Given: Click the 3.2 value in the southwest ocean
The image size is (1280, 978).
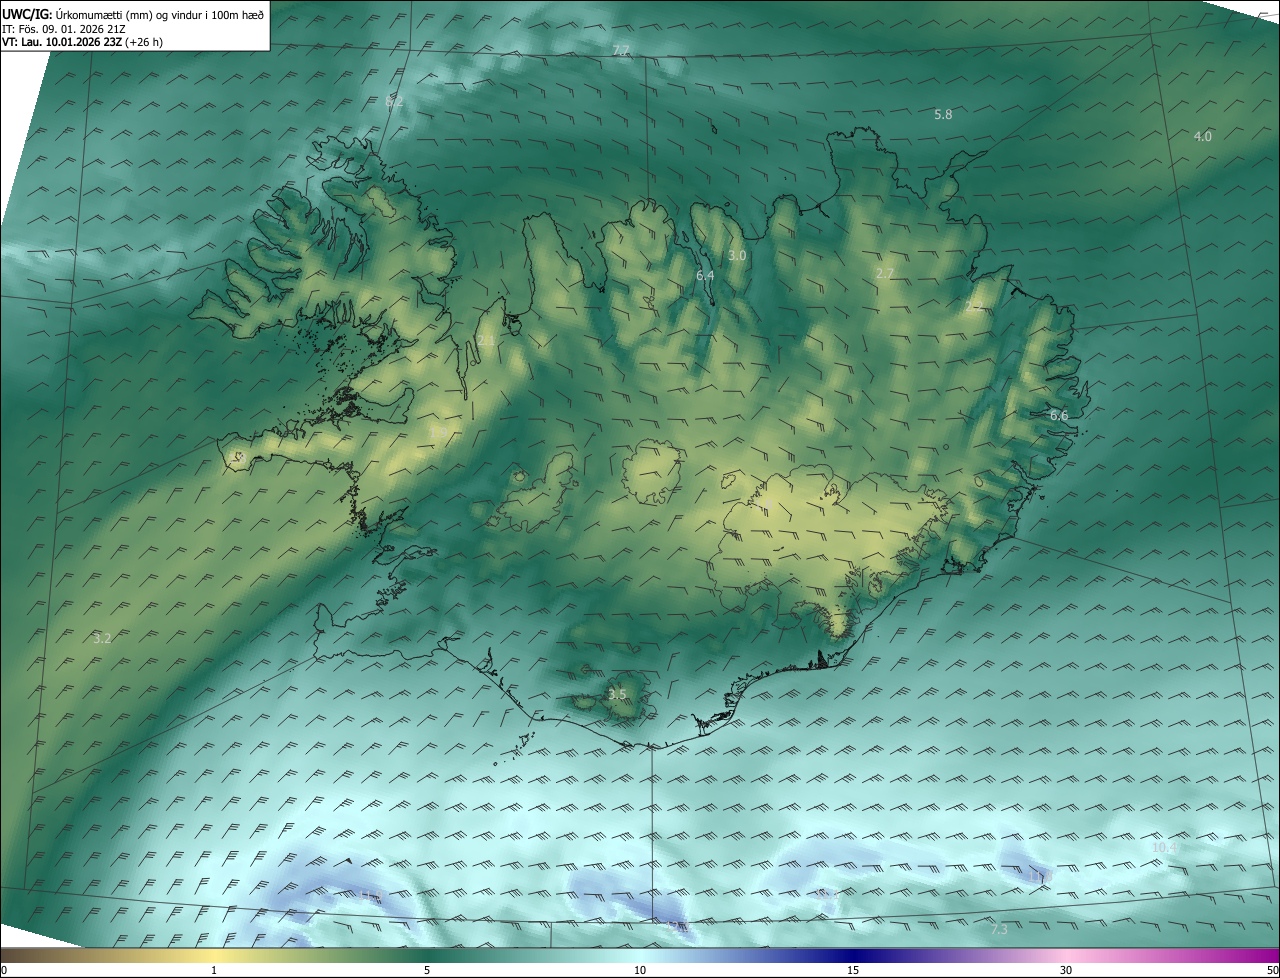Looking at the screenshot, I should tap(102, 638).
